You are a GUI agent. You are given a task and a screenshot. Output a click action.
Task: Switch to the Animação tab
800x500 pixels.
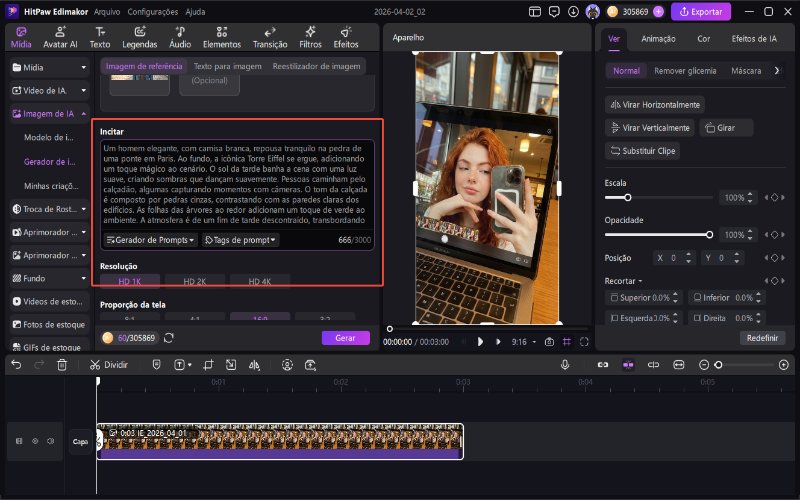[658, 39]
